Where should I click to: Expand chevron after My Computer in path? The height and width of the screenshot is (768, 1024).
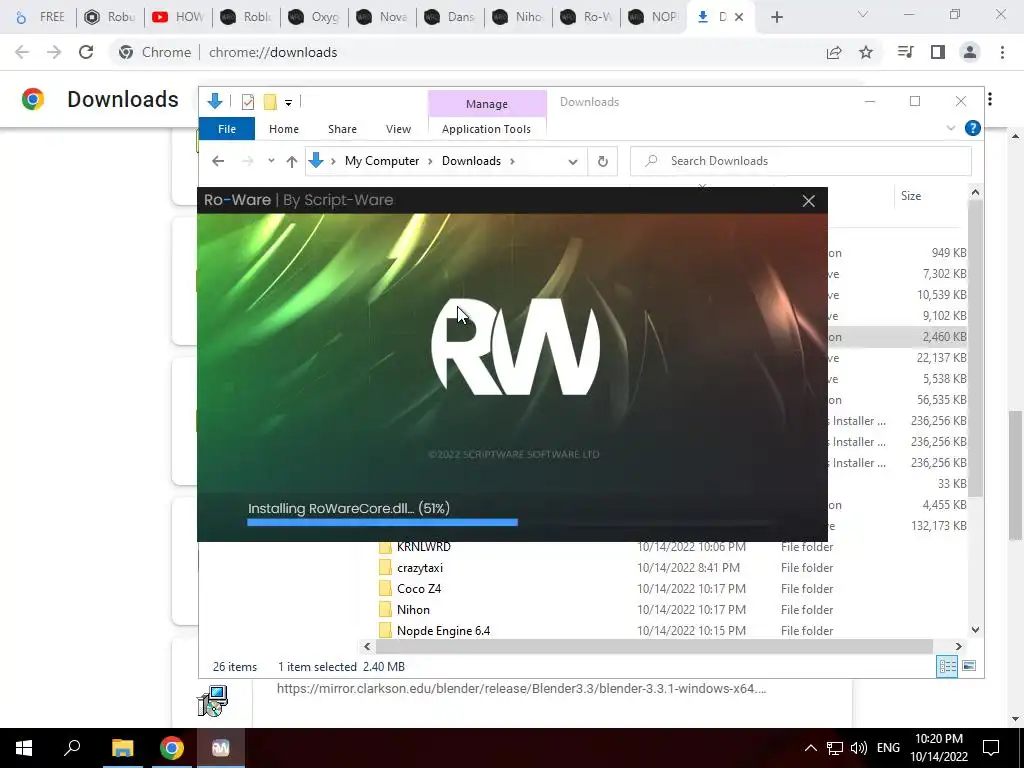pos(430,161)
